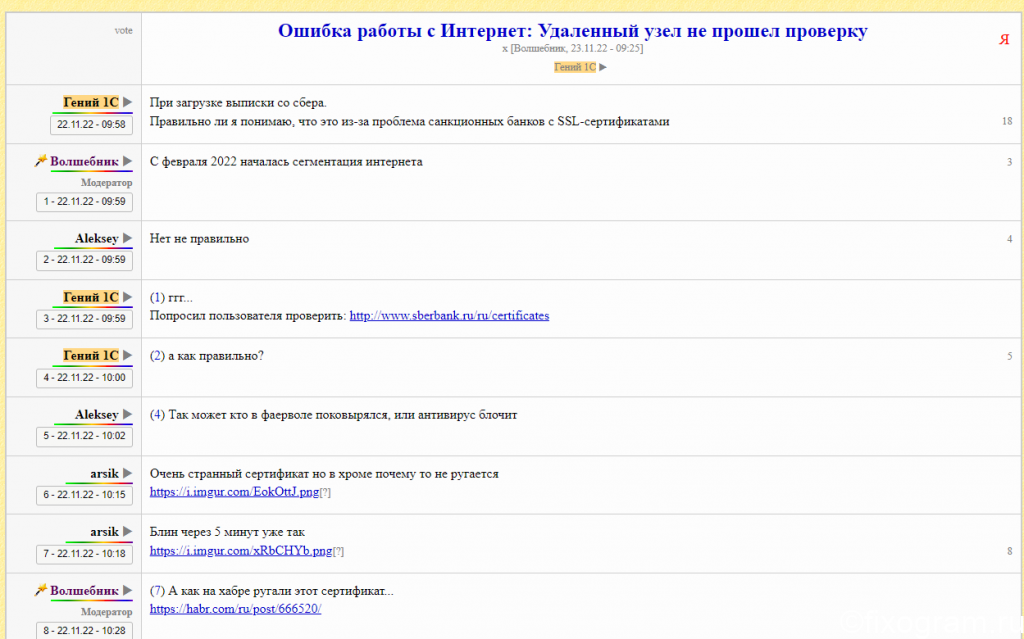Expand the arrow beside arsik in post 7
This screenshot has width=1024, height=639.
coord(127,531)
